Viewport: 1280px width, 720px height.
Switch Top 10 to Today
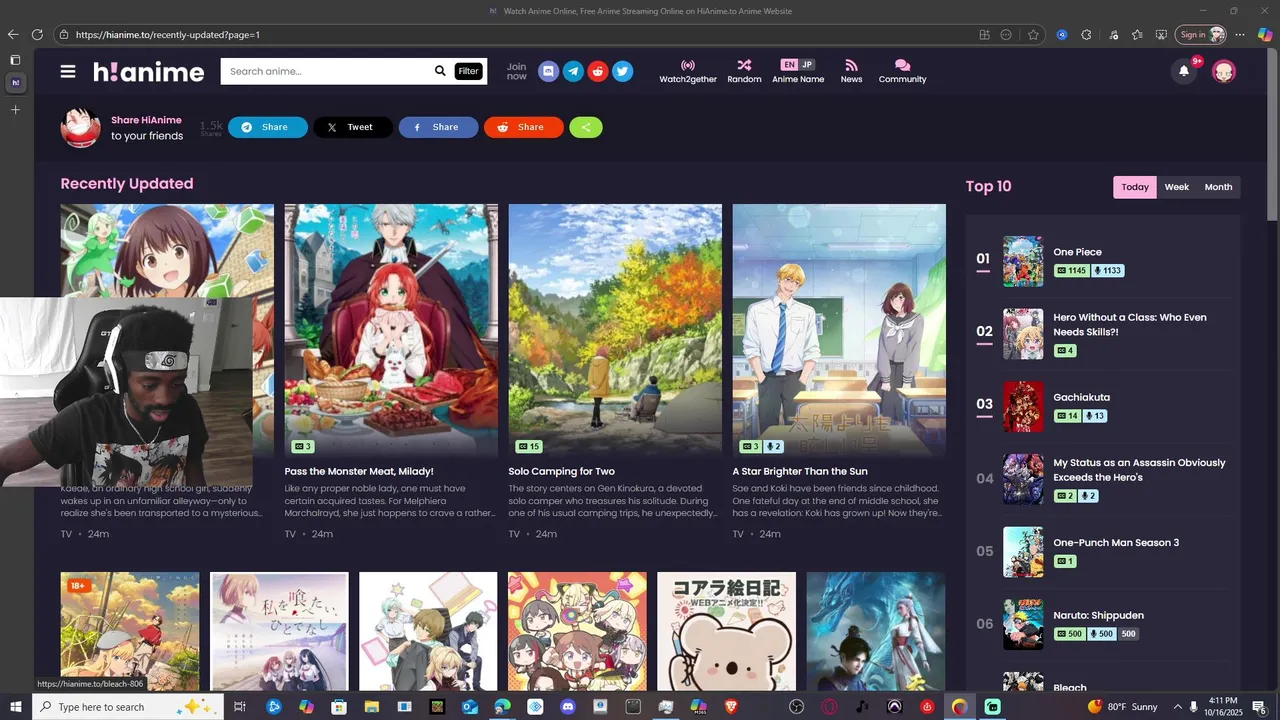[1135, 187]
